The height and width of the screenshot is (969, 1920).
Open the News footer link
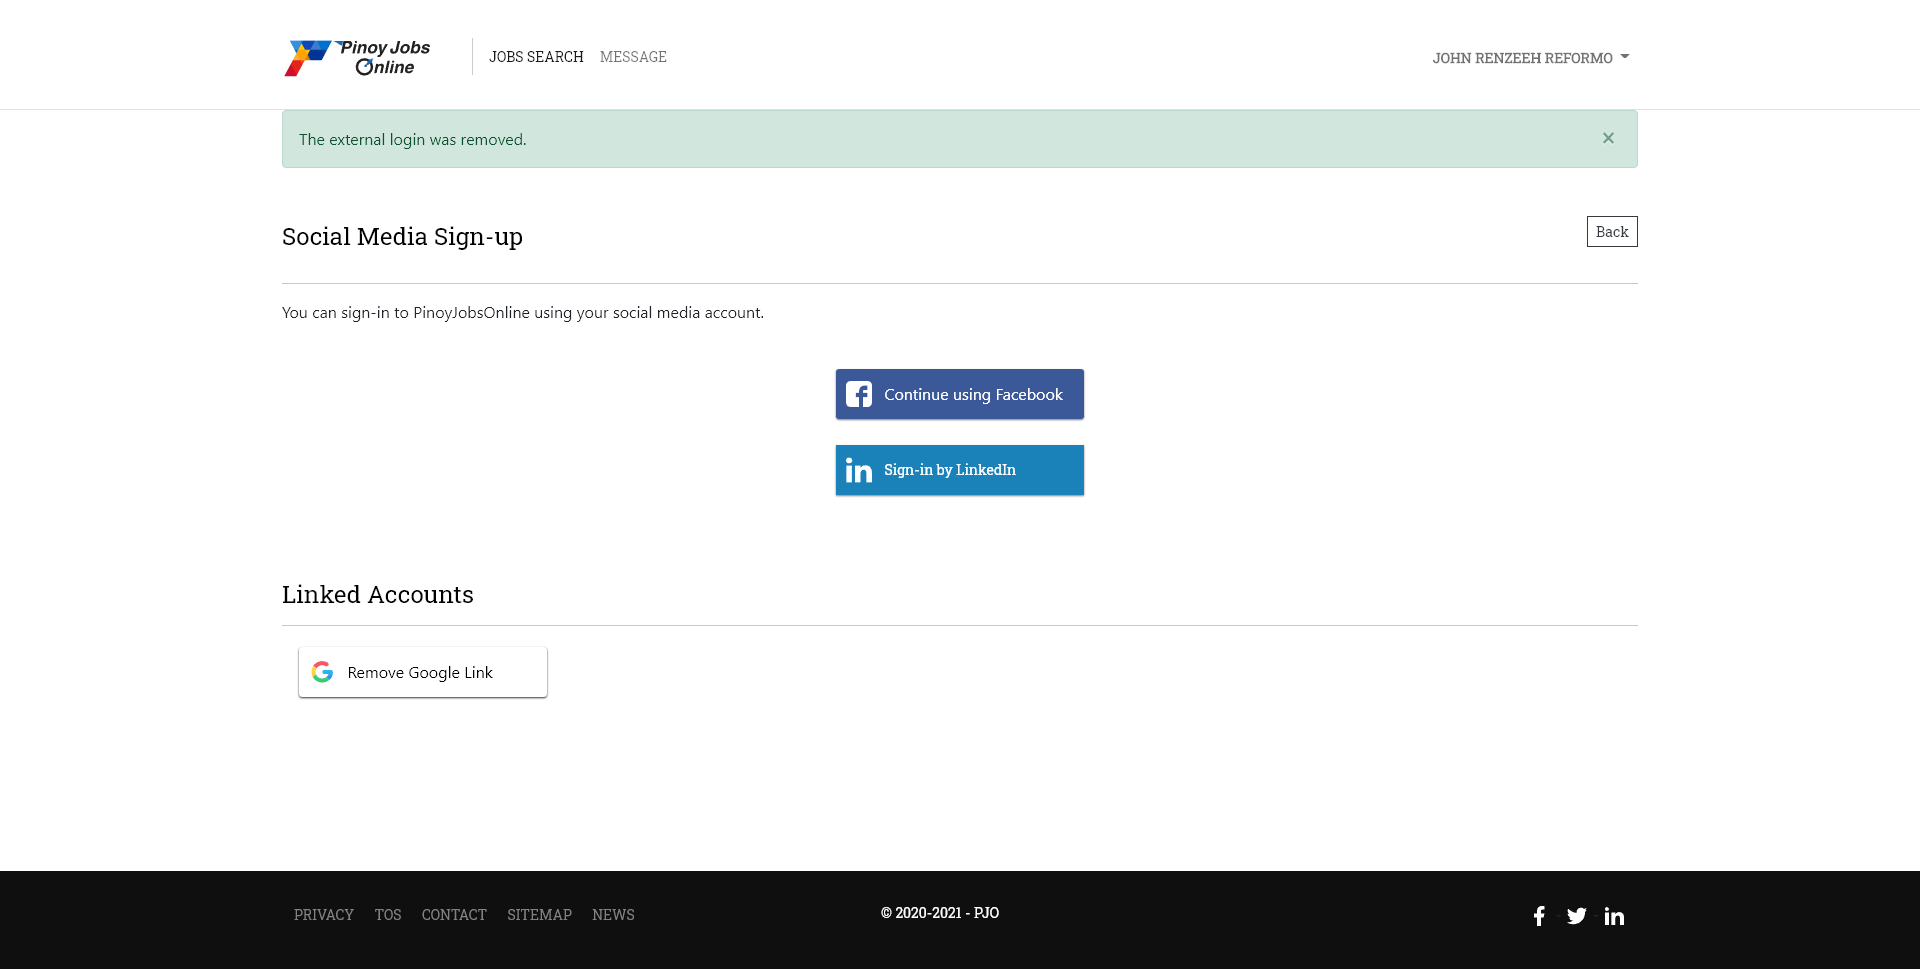click(x=613, y=915)
